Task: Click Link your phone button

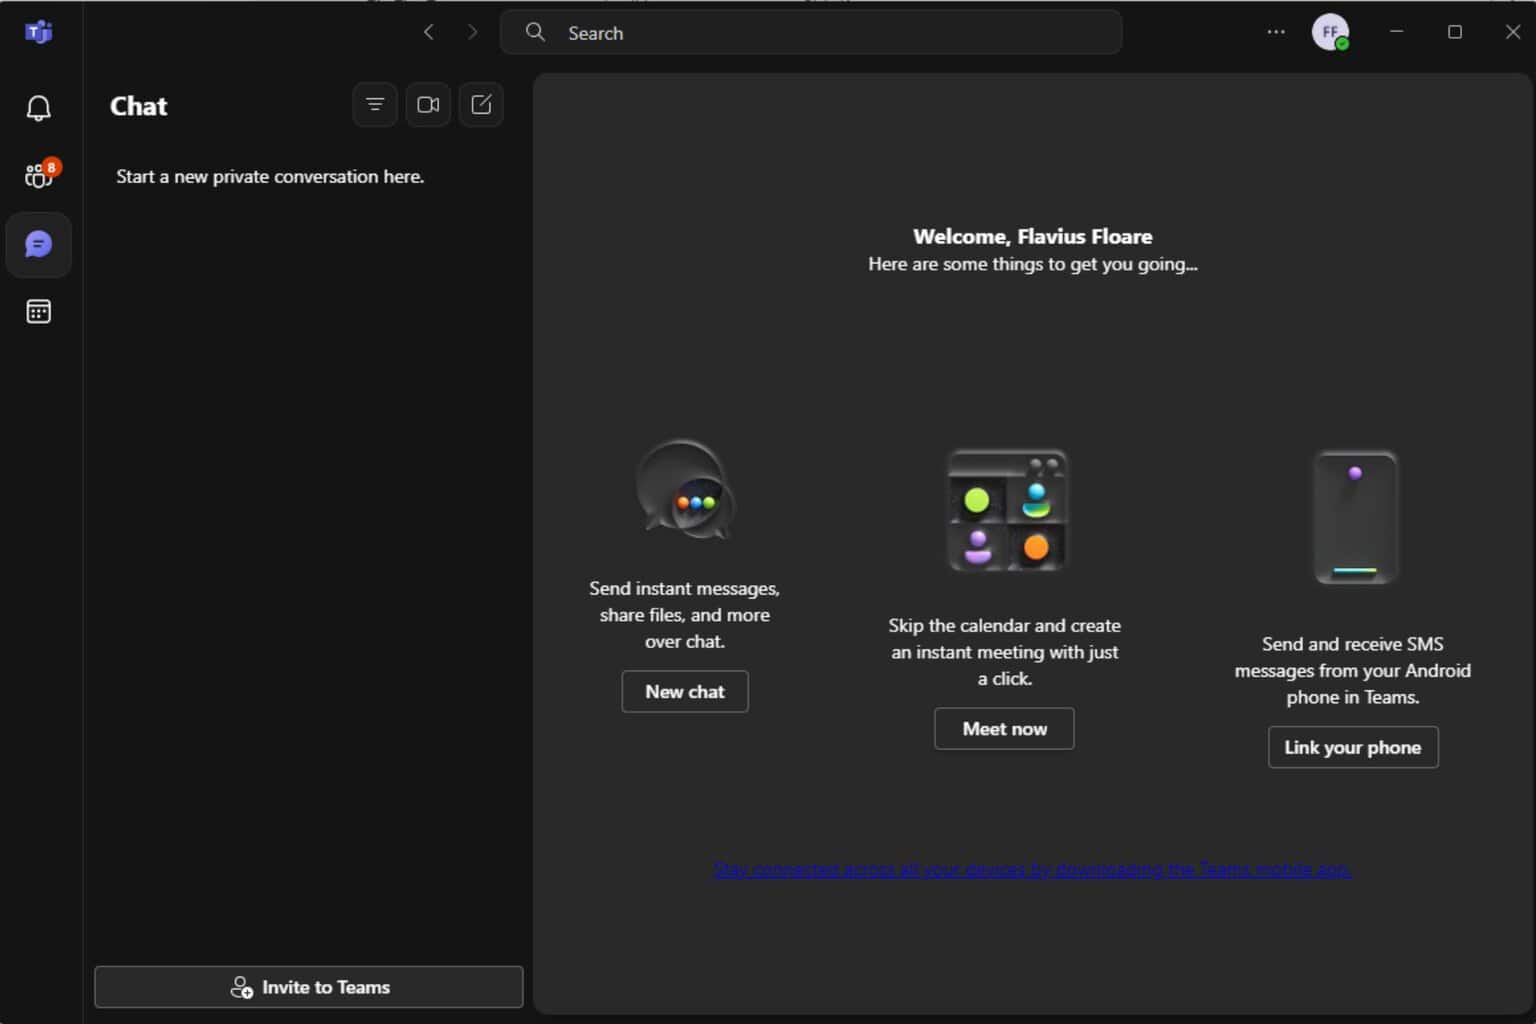Action: (x=1353, y=748)
